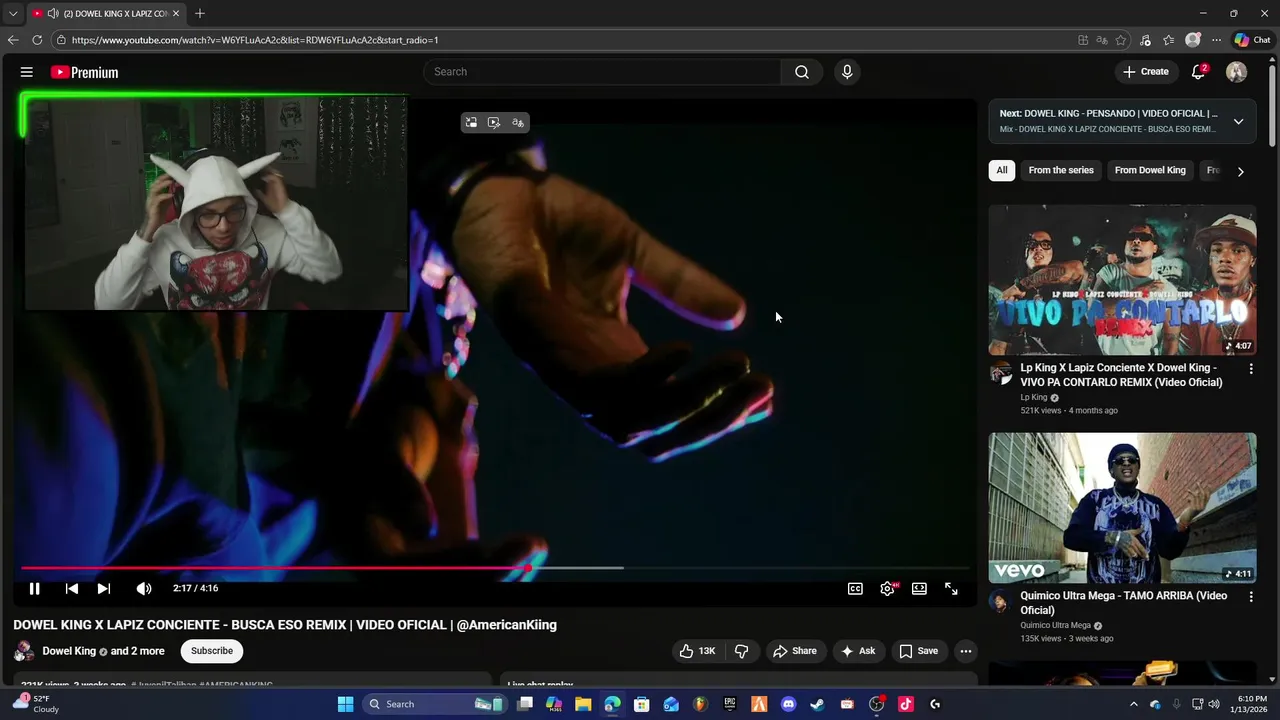Open Quimico Ultra Mega TAMO ARRIBA title

(1123, 603)
